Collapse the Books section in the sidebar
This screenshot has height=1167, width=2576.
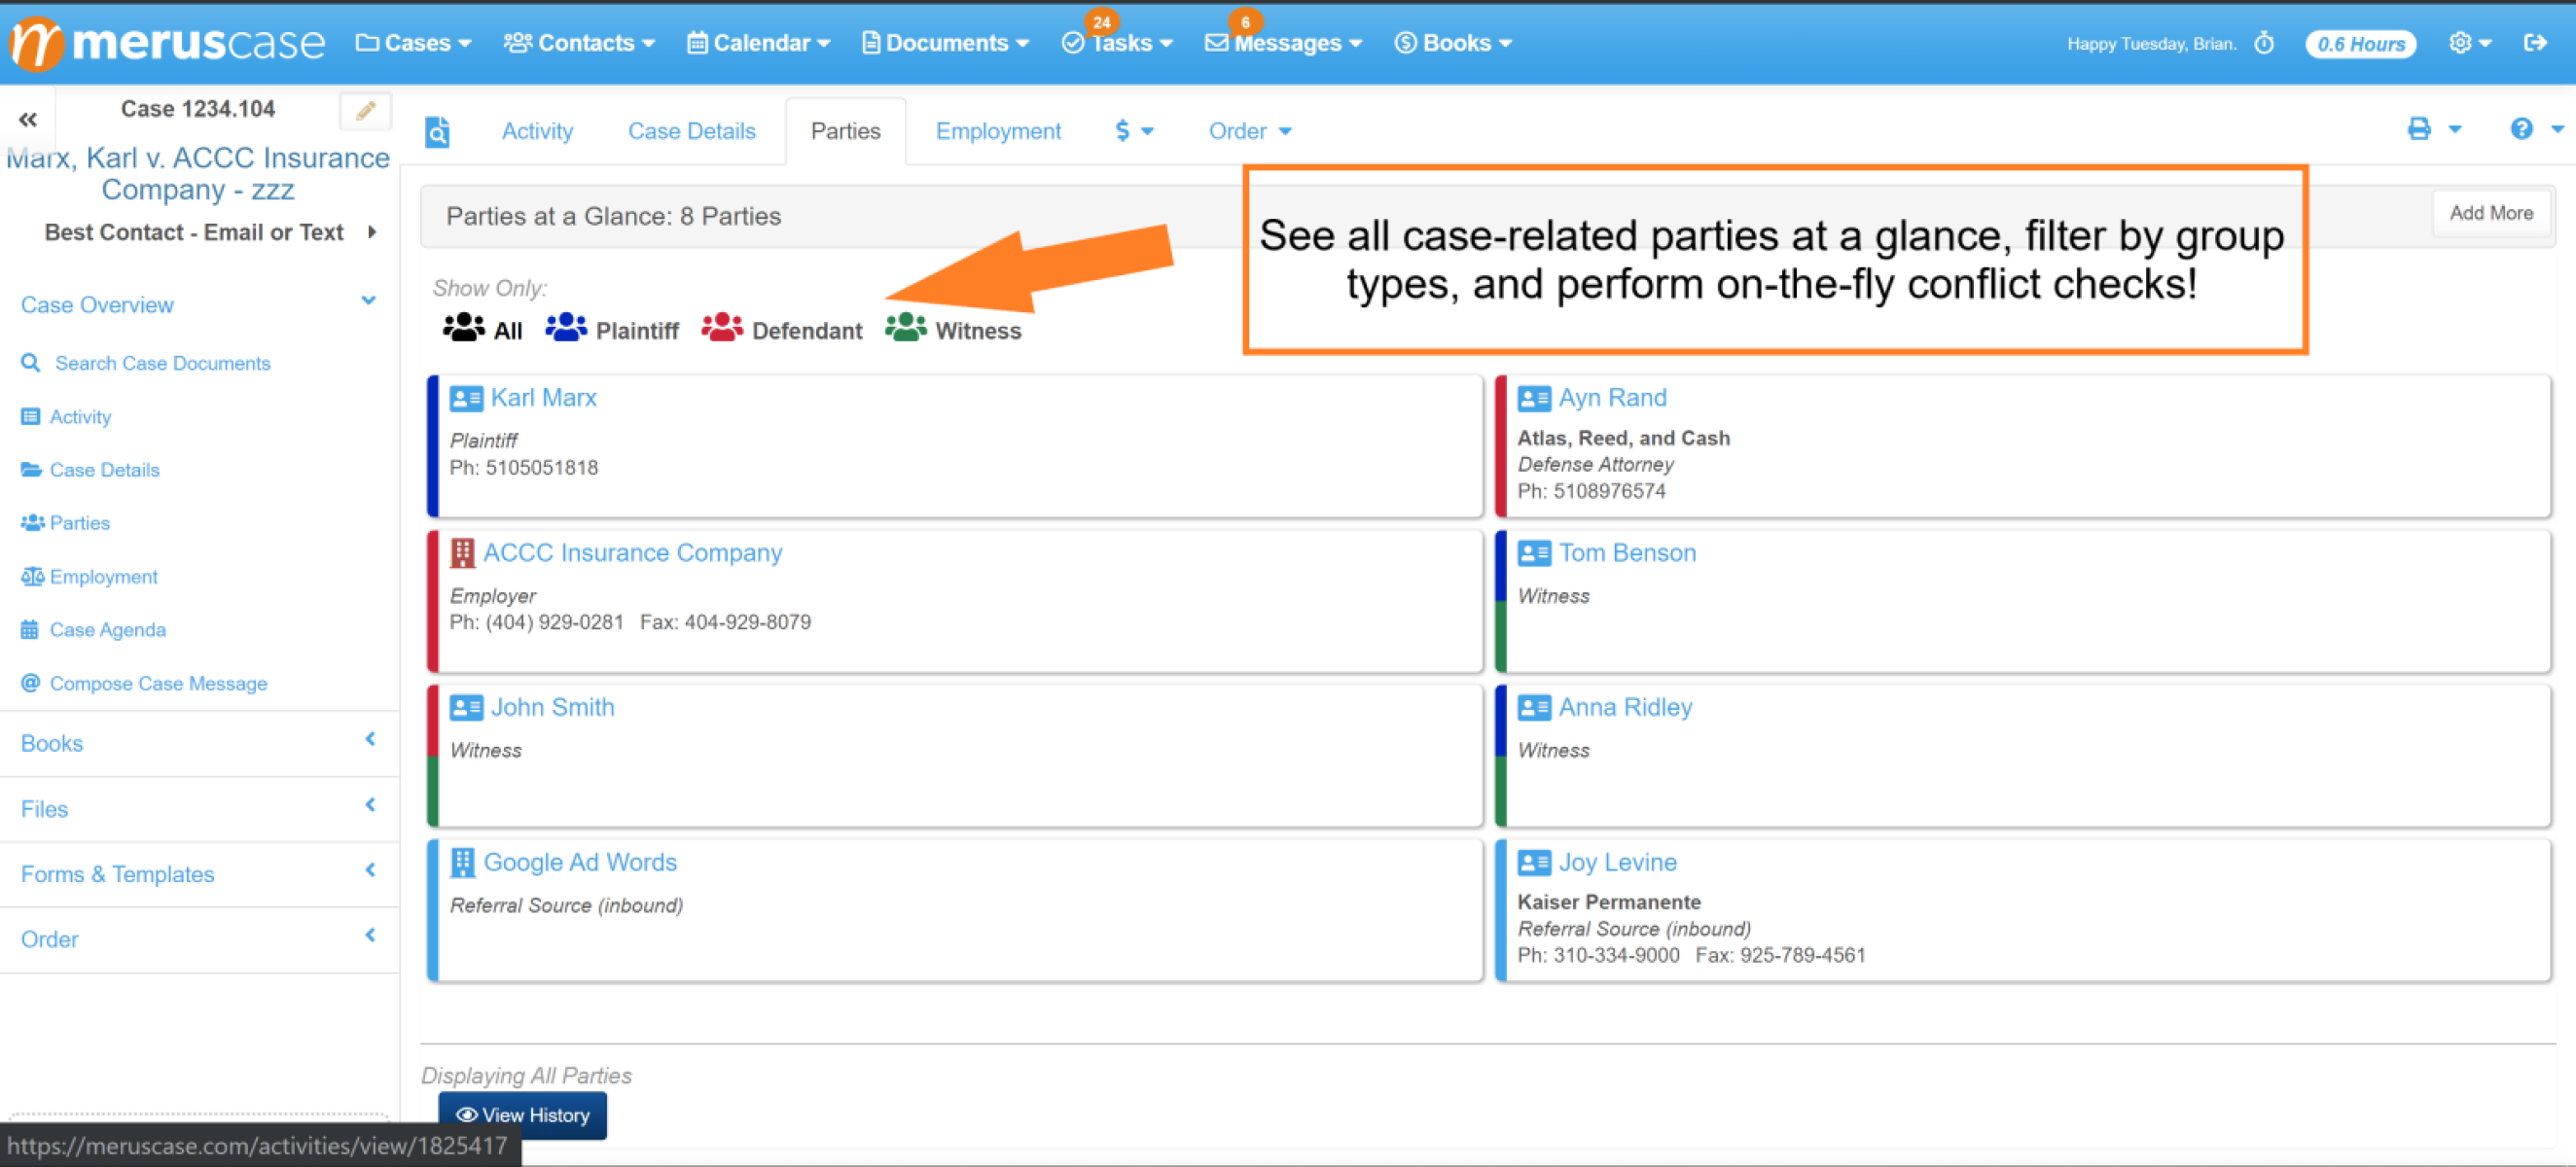371,742
